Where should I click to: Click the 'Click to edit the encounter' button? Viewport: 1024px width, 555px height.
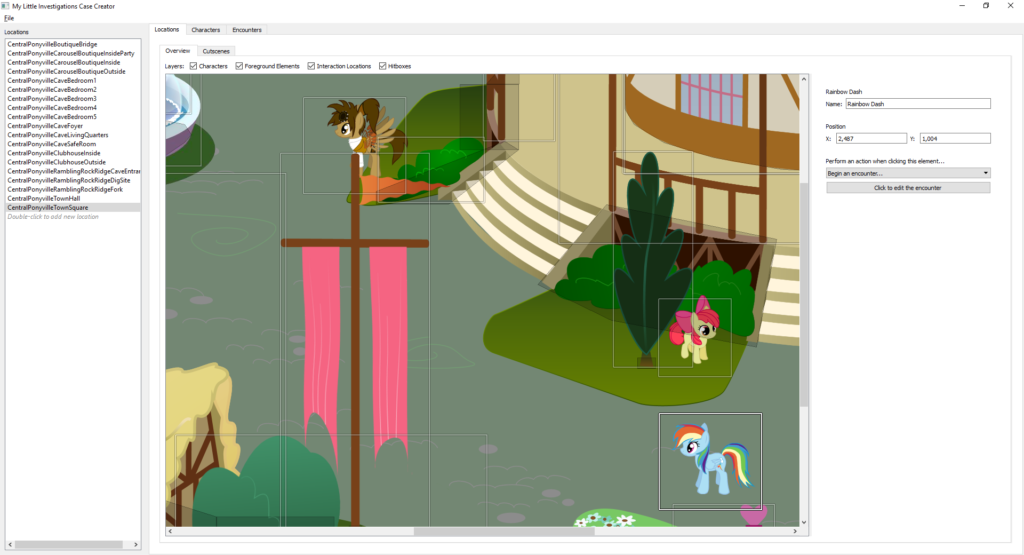908,187
